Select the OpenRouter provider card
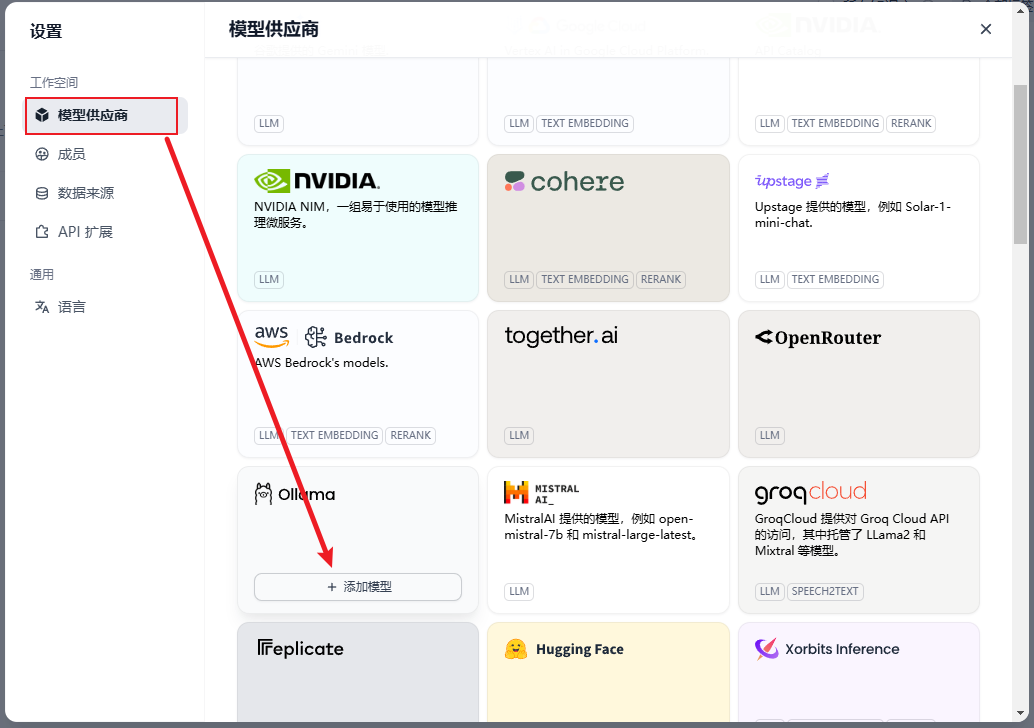This screenshot has height=728, width=1034. pos(859,384)
